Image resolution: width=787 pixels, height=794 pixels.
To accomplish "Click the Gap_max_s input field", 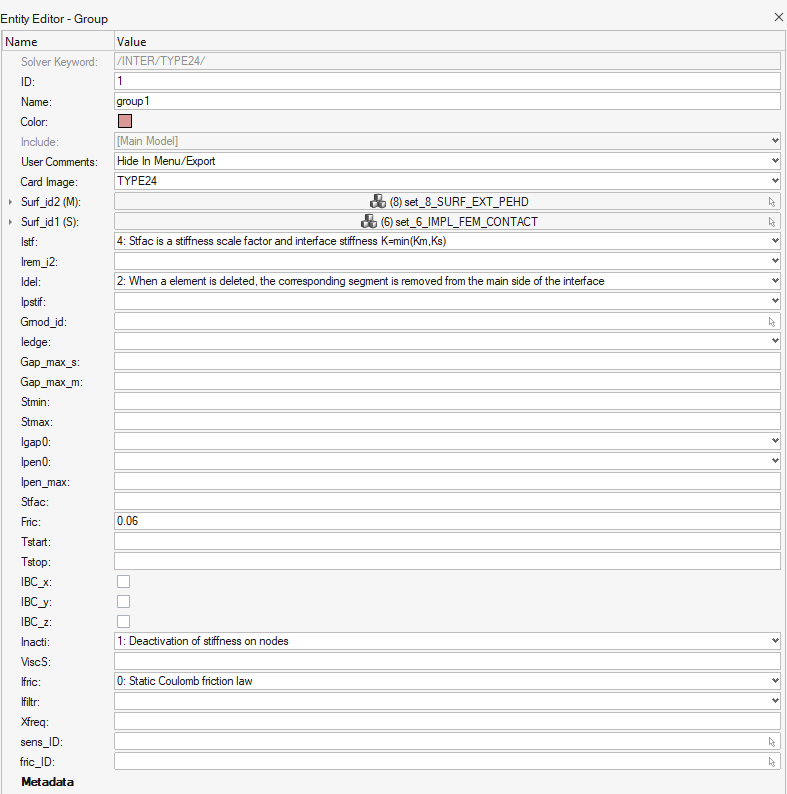I will click(447, 361).
